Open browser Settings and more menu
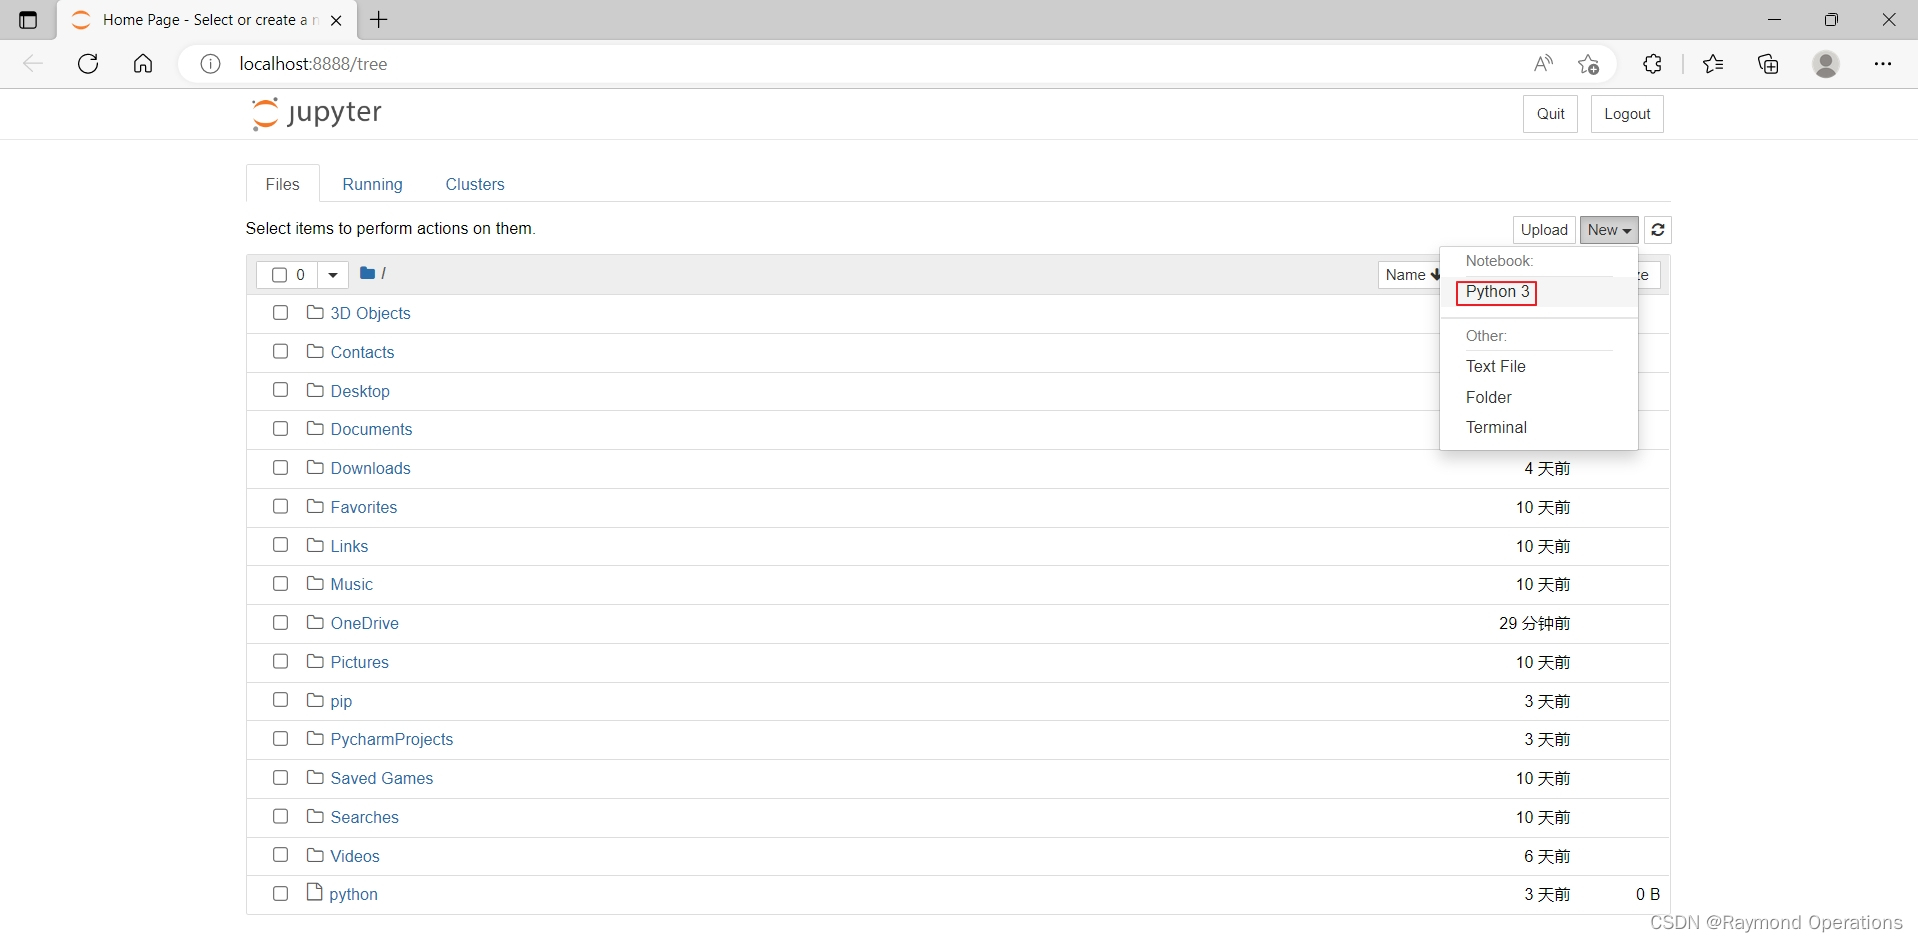1918x942 pixels. (x=1883, y=64)
